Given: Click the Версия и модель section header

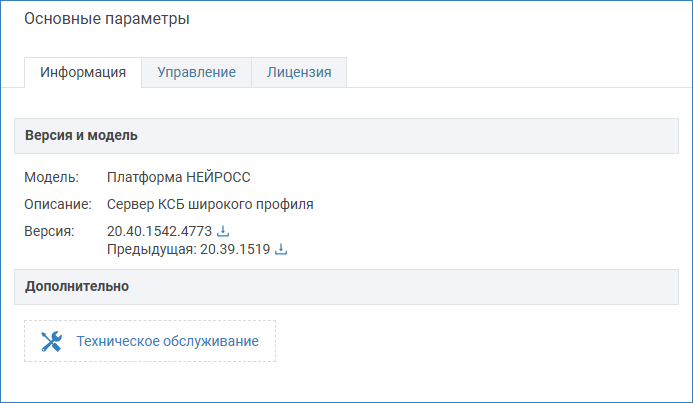Looking at the screenshot, I should 346,136.
